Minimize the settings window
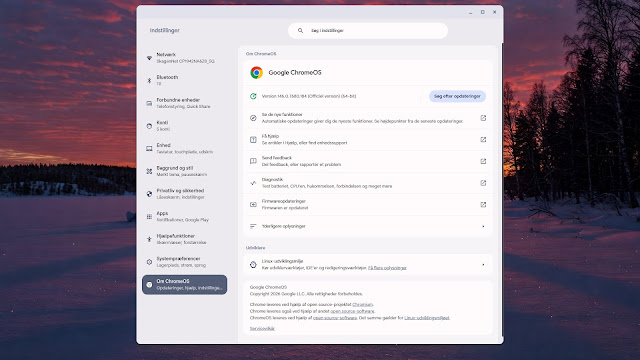 click(470, 12)
